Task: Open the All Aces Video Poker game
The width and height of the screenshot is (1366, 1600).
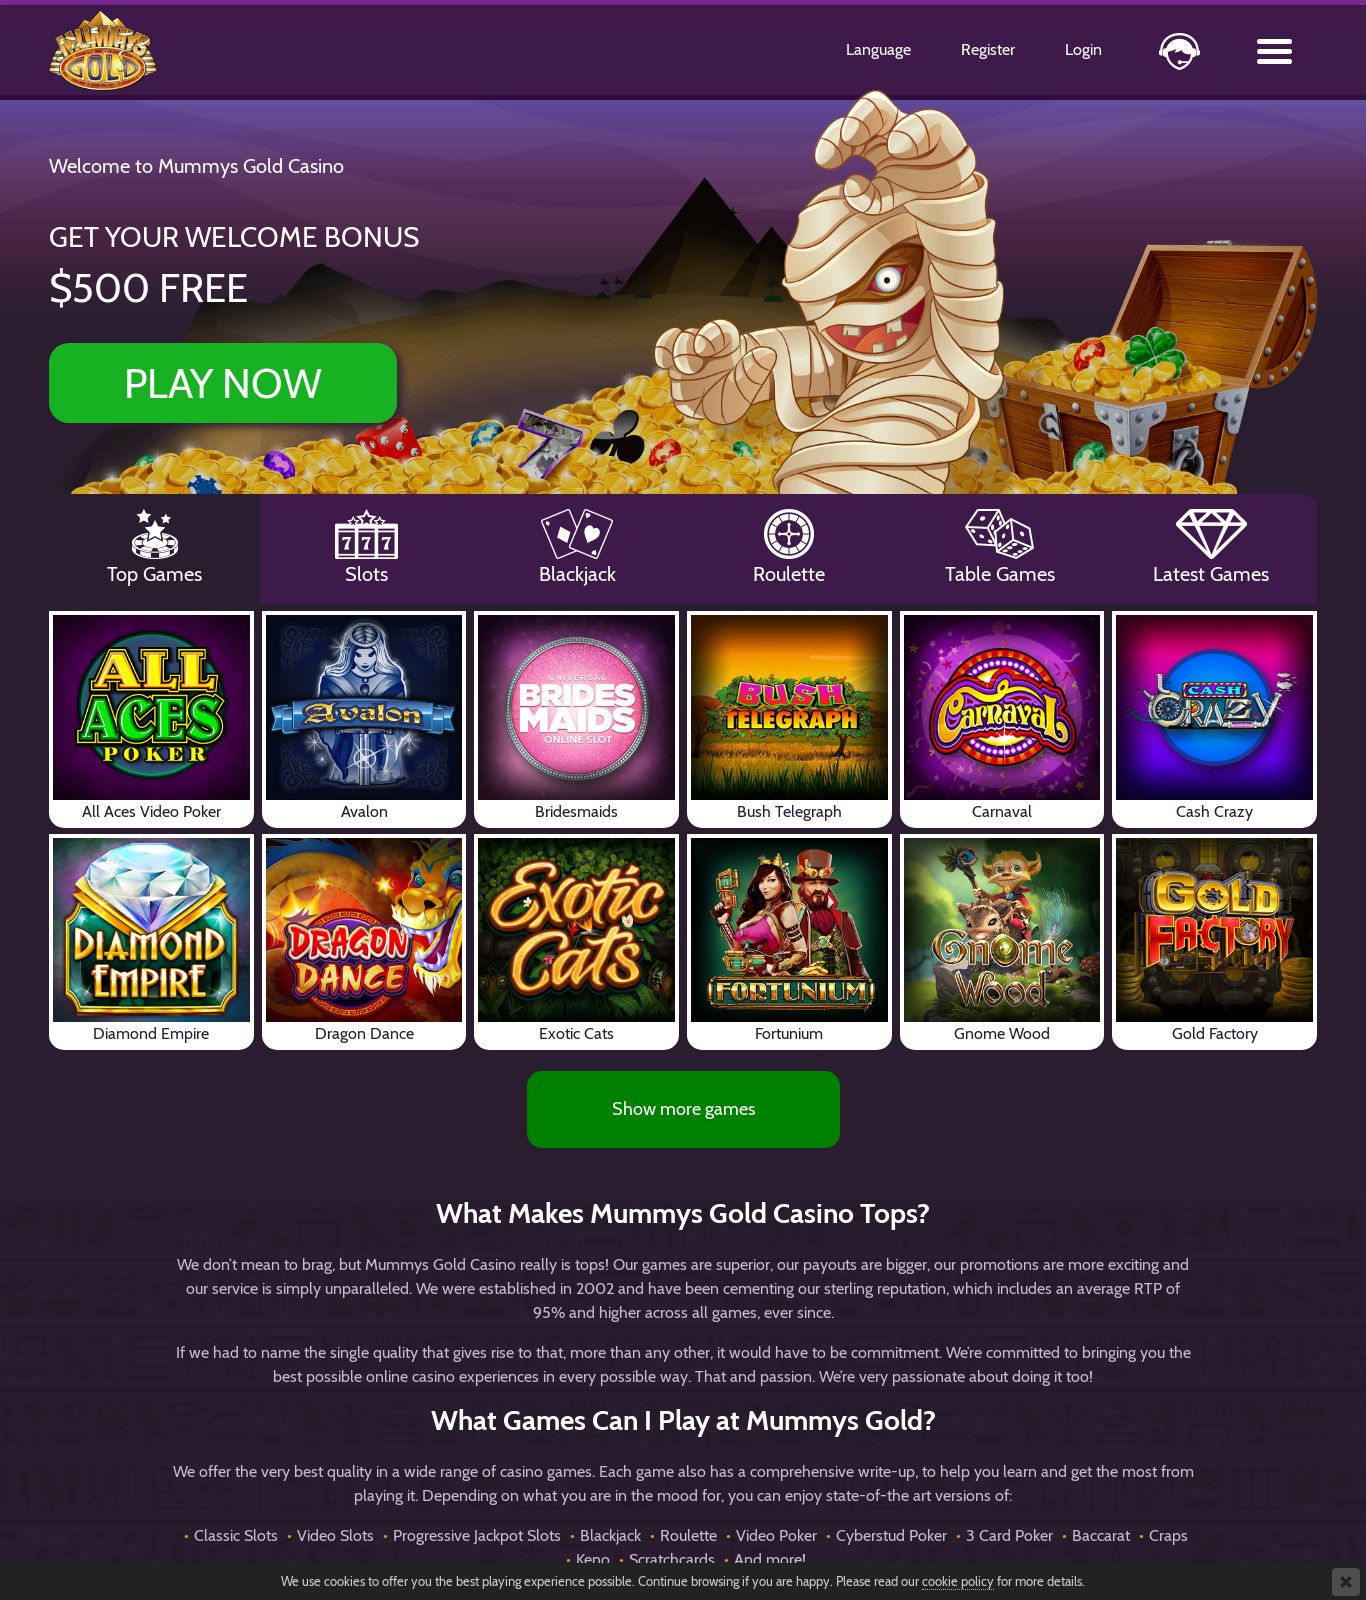Action: coord(151,719)
